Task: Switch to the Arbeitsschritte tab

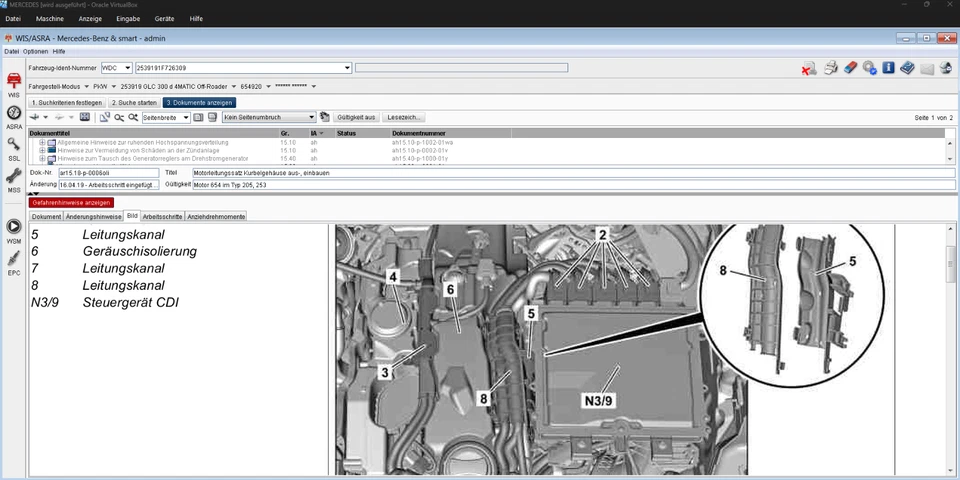Action: (x=162, y=216)
